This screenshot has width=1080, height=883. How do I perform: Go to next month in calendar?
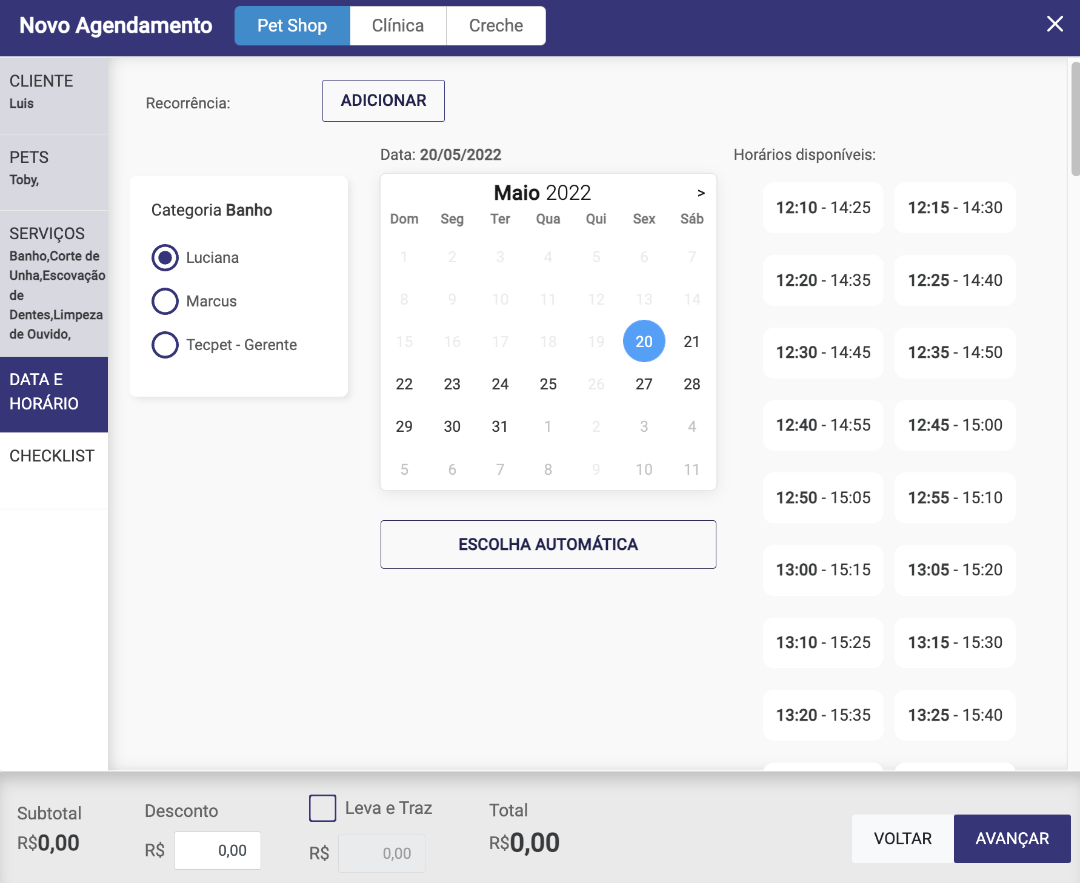click(701, 193)
